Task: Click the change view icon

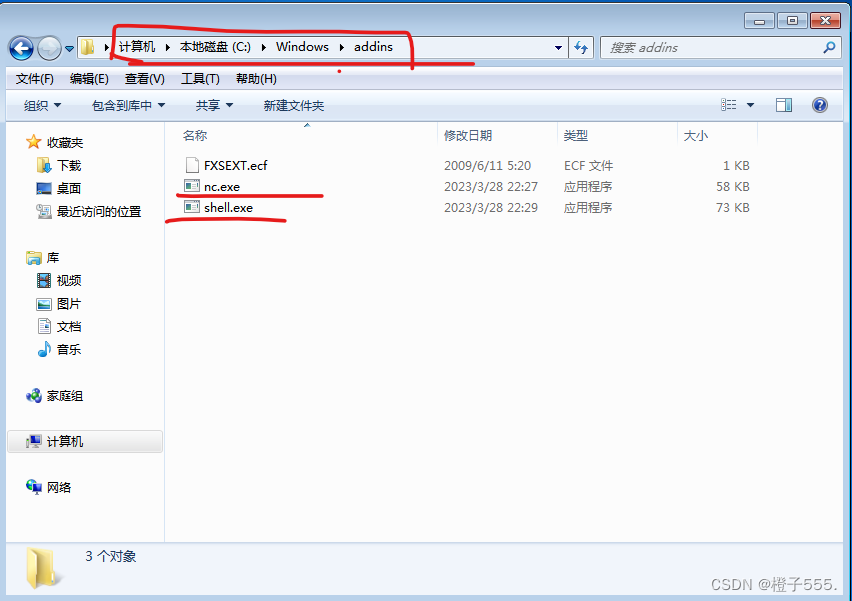Action: click(x=729, y=105)
